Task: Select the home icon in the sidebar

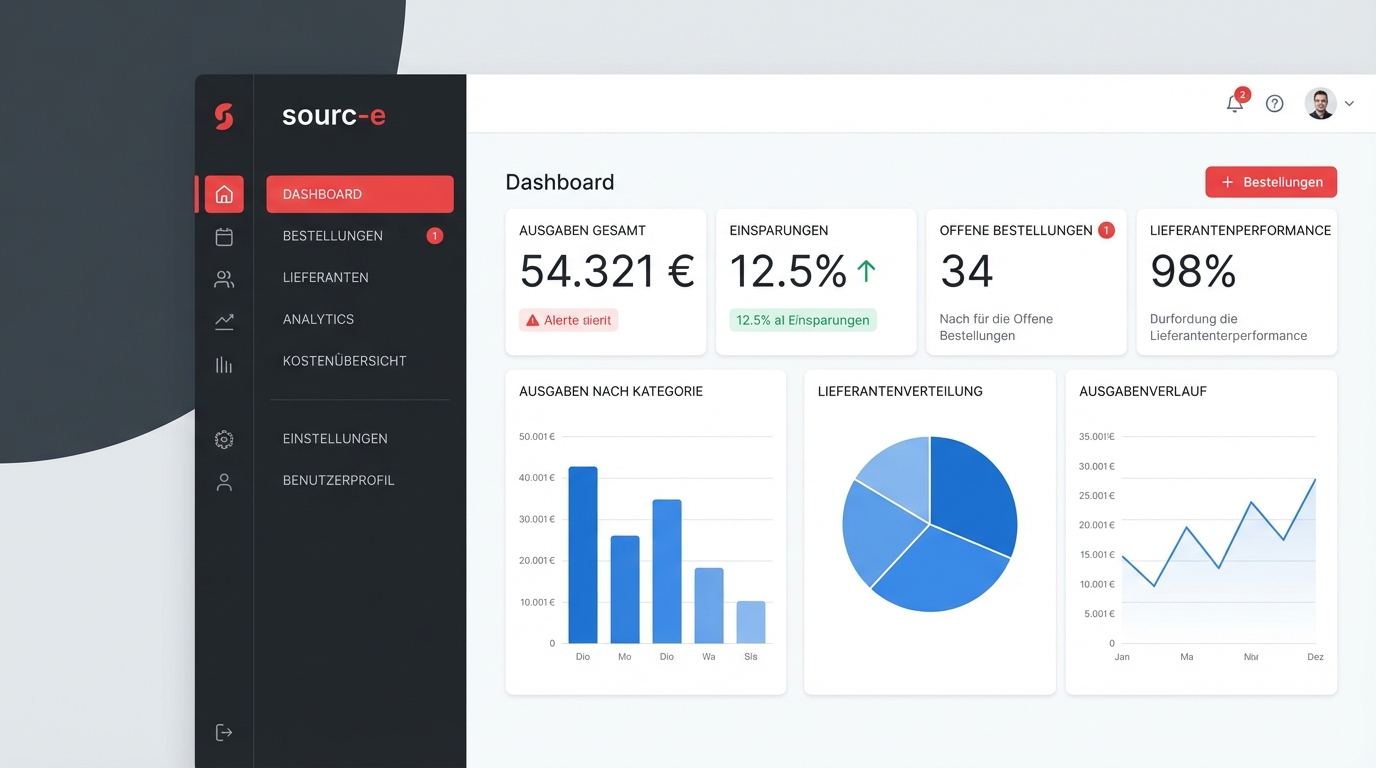Action: tap(224, 194)
